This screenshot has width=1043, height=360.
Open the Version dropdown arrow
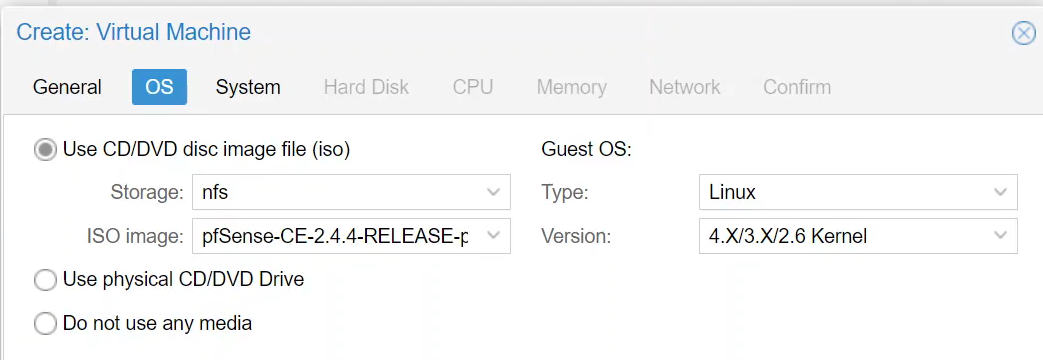tap(1000, 236)
